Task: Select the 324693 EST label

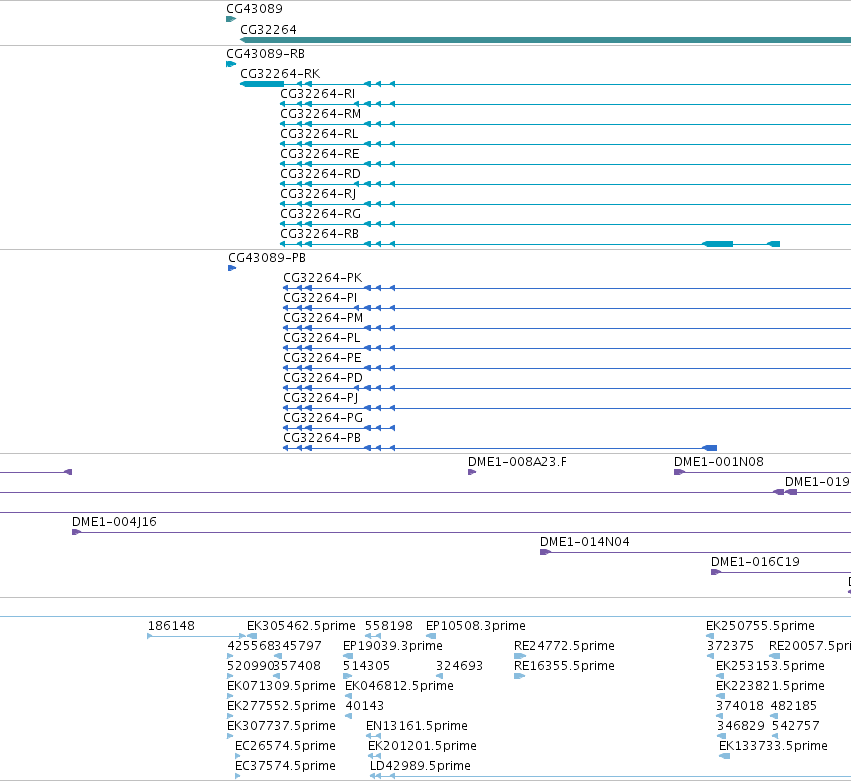Action: pyautogui.click(x=459, y=666)
